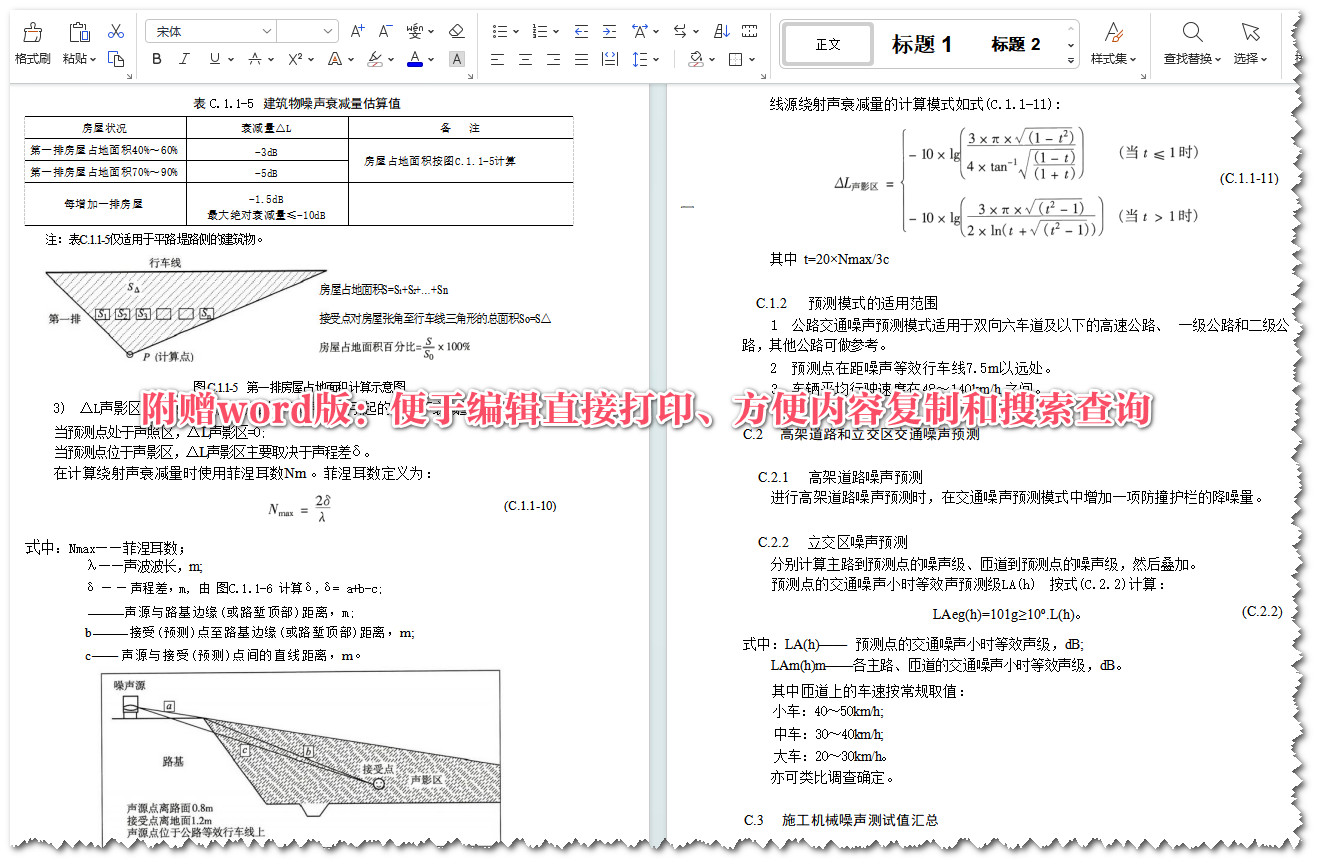Open the font name dropdown showing 宋体

tap(268, 31)
